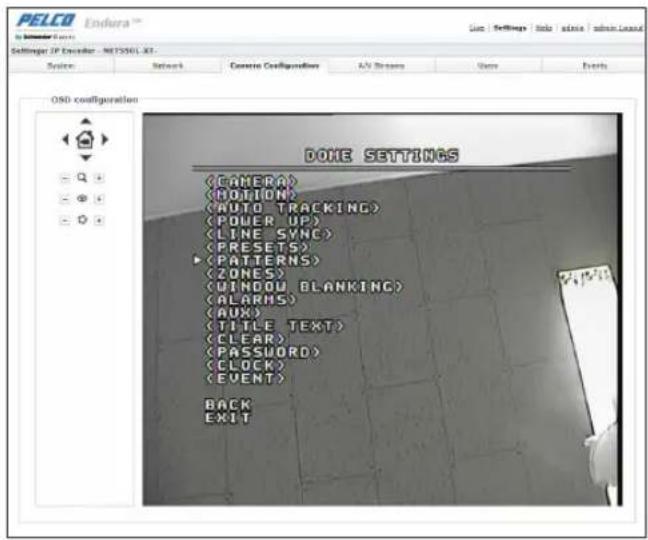Click PRESETS in the OSD menu
This screenshot has height=540, width=648.
pyautogui.click(x=257, y=247)
